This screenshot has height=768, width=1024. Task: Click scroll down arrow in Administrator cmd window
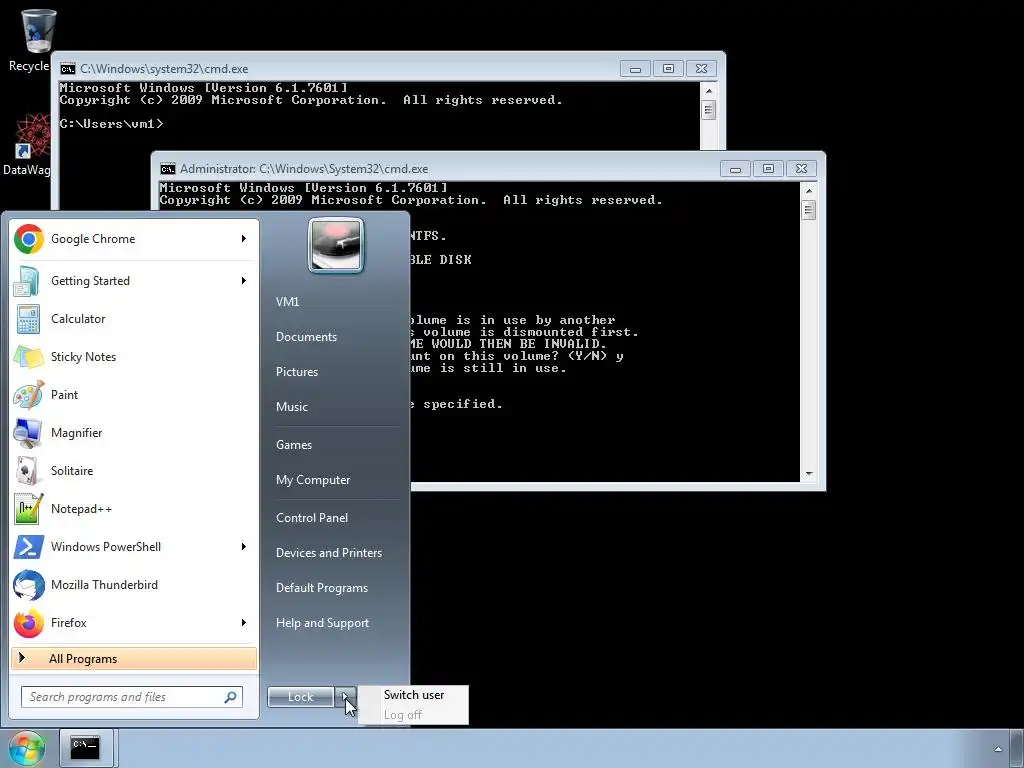point(808,474)
